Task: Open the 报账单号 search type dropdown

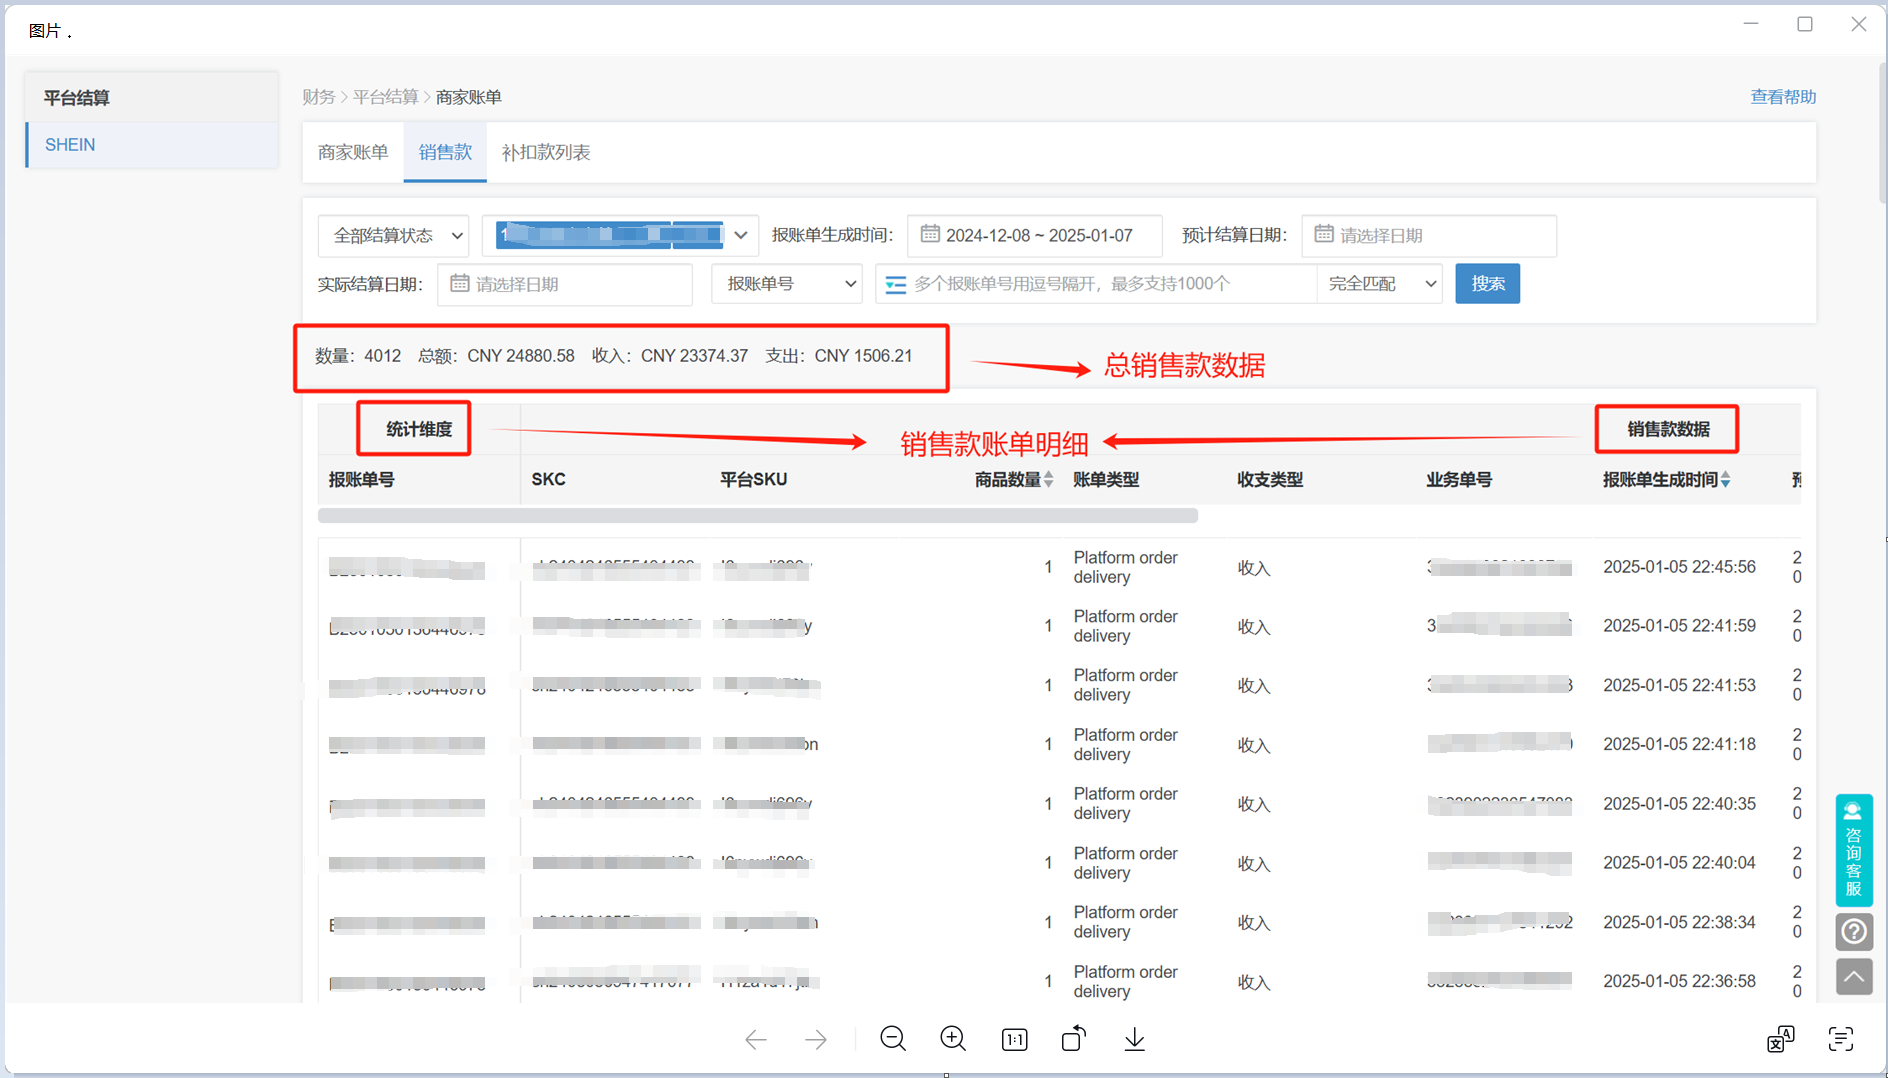Action: coord(787,284)
